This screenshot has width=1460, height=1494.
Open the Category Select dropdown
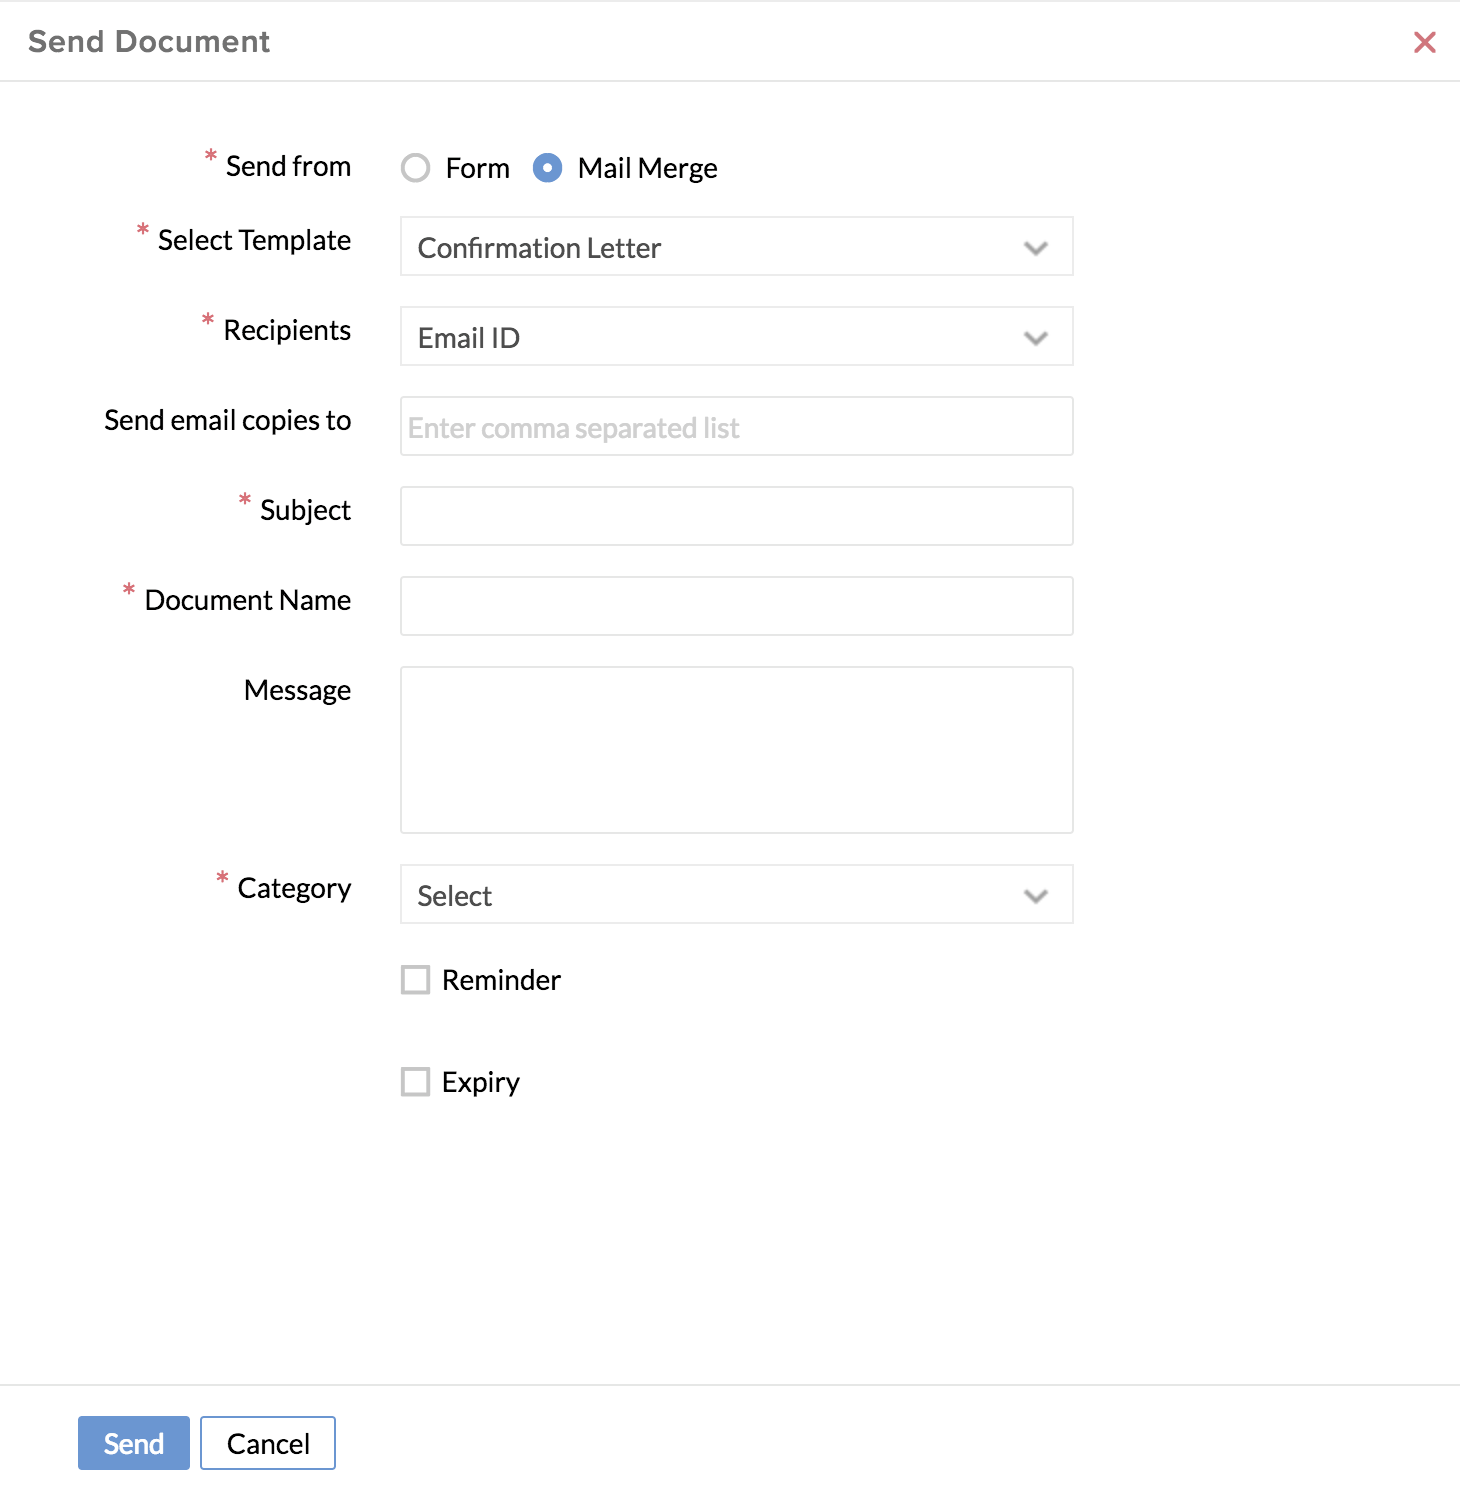[x=737, y=895]
